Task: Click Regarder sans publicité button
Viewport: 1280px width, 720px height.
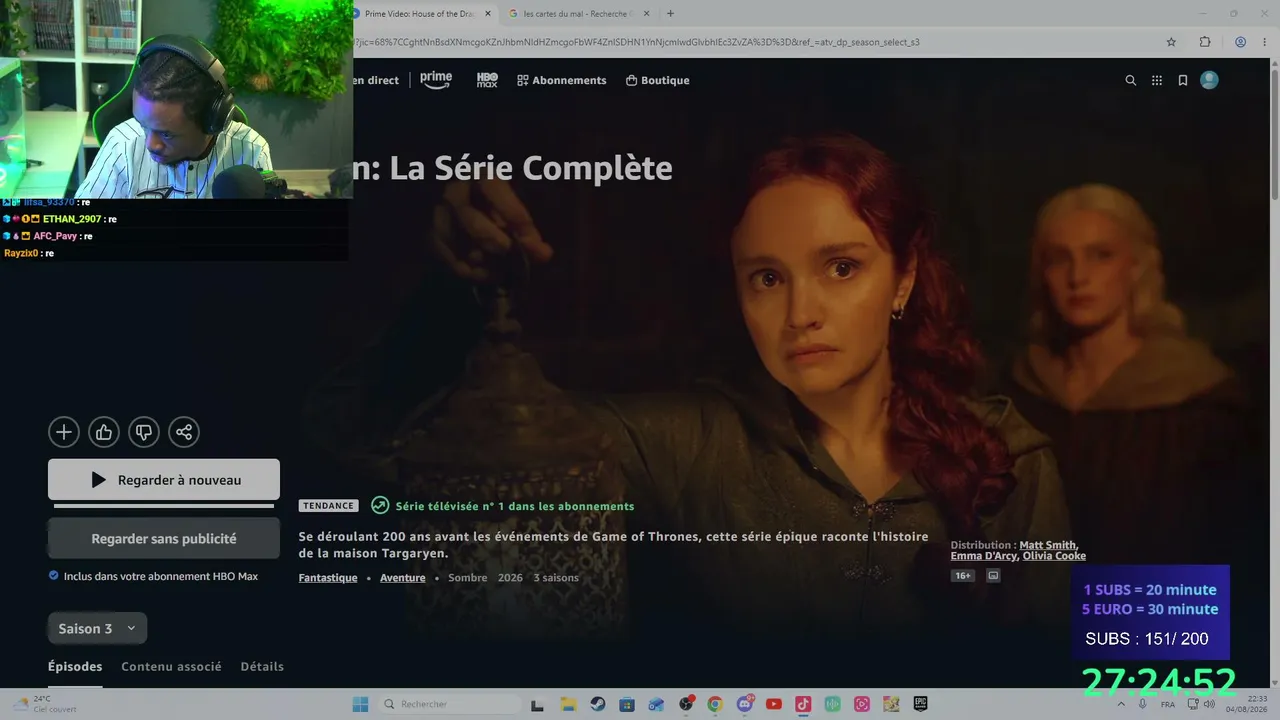Action: [164, 538]
